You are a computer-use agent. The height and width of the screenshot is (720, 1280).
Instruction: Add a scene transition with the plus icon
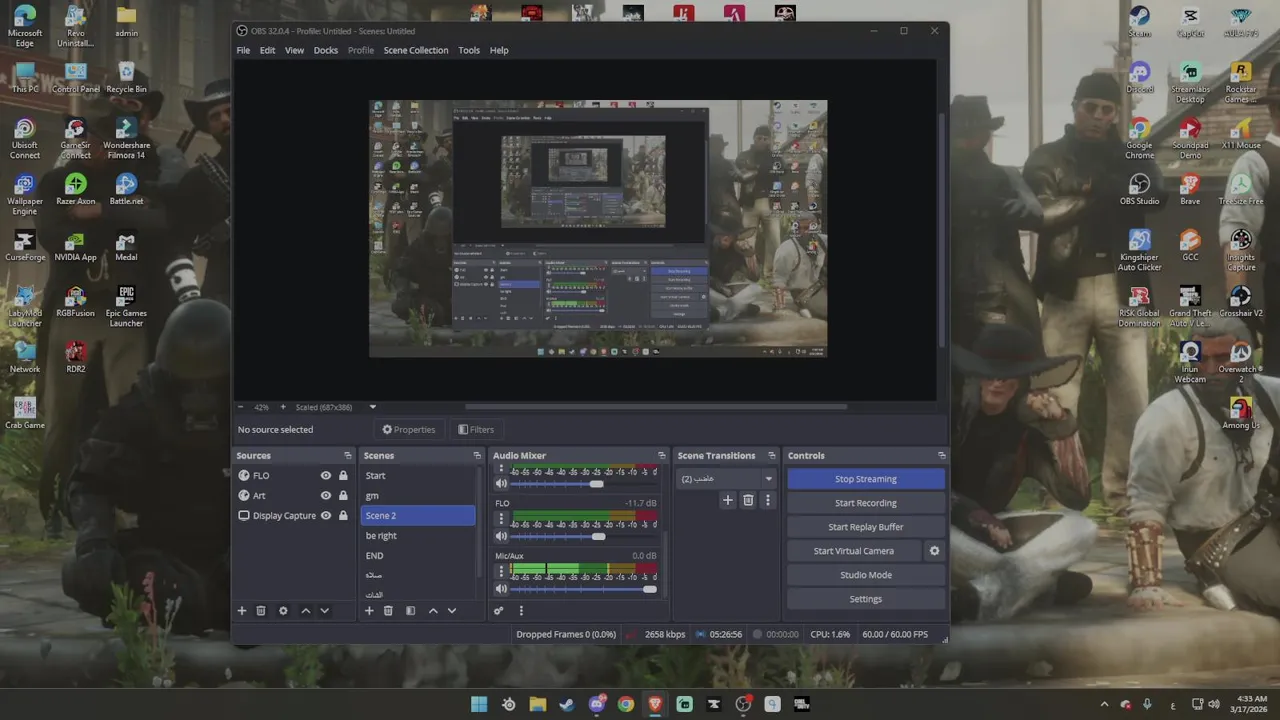click(x=728, y=500)
